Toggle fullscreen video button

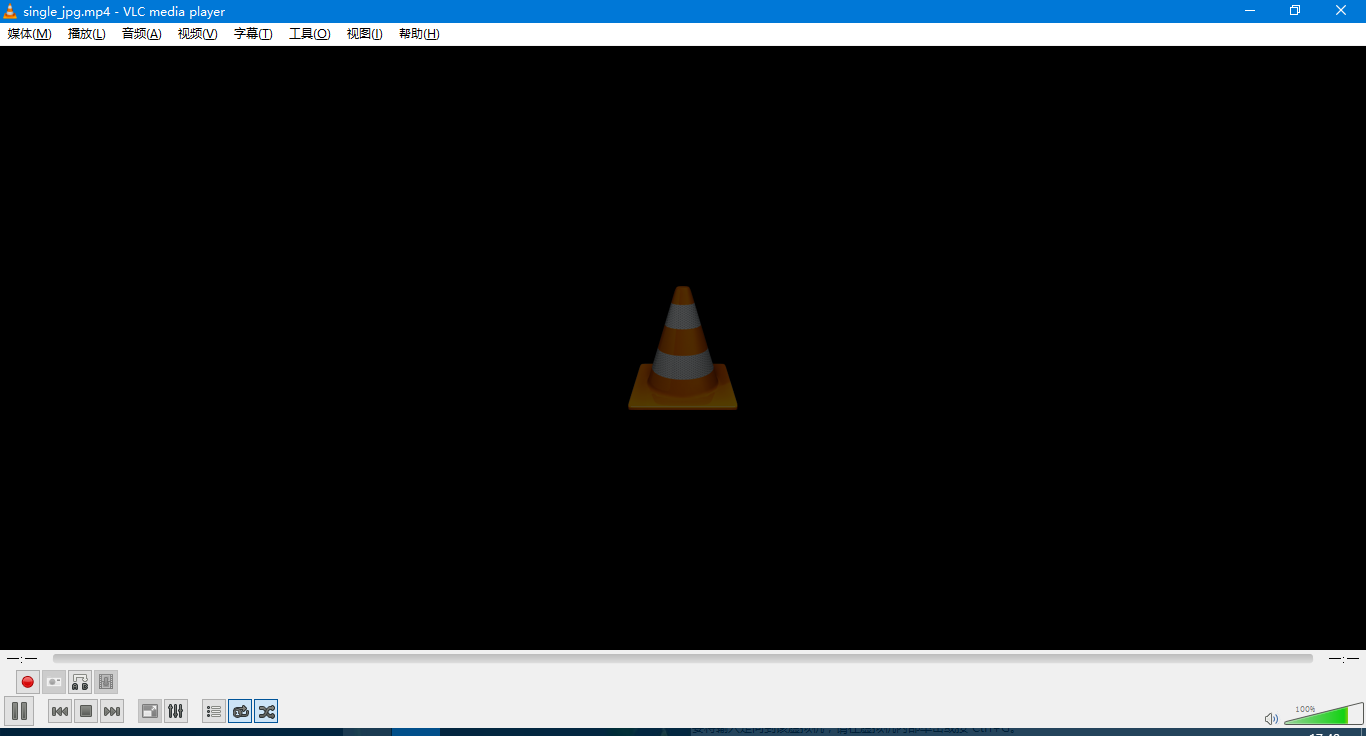(150, 711)
